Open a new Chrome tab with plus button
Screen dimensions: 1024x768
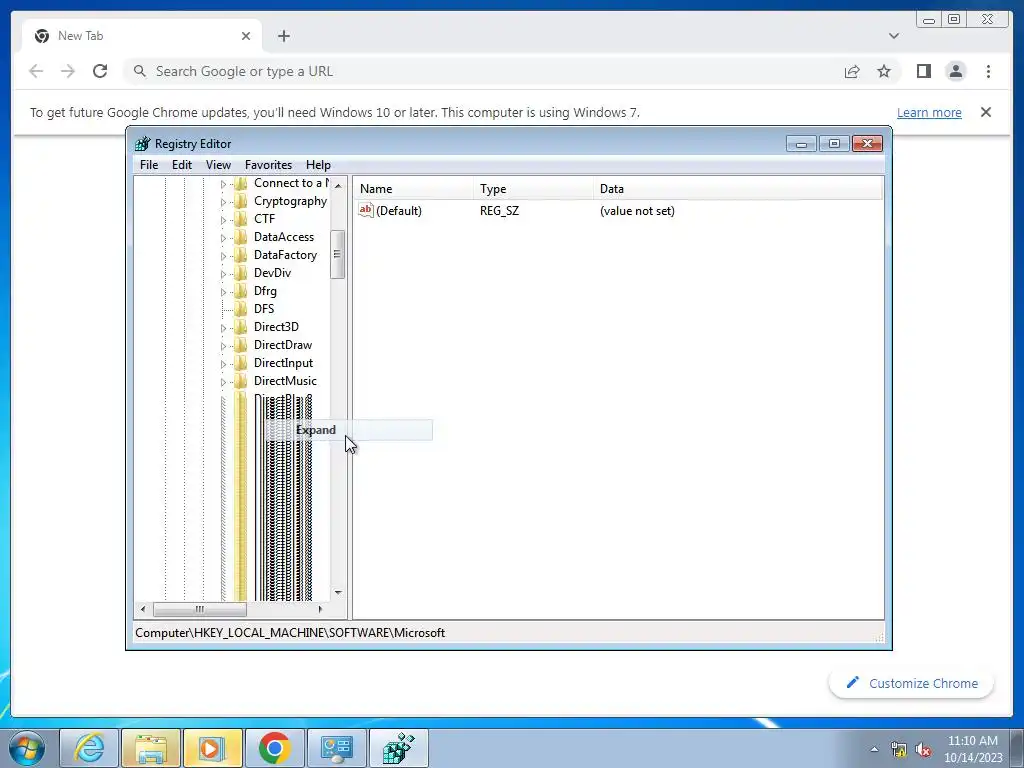(283, 36)
